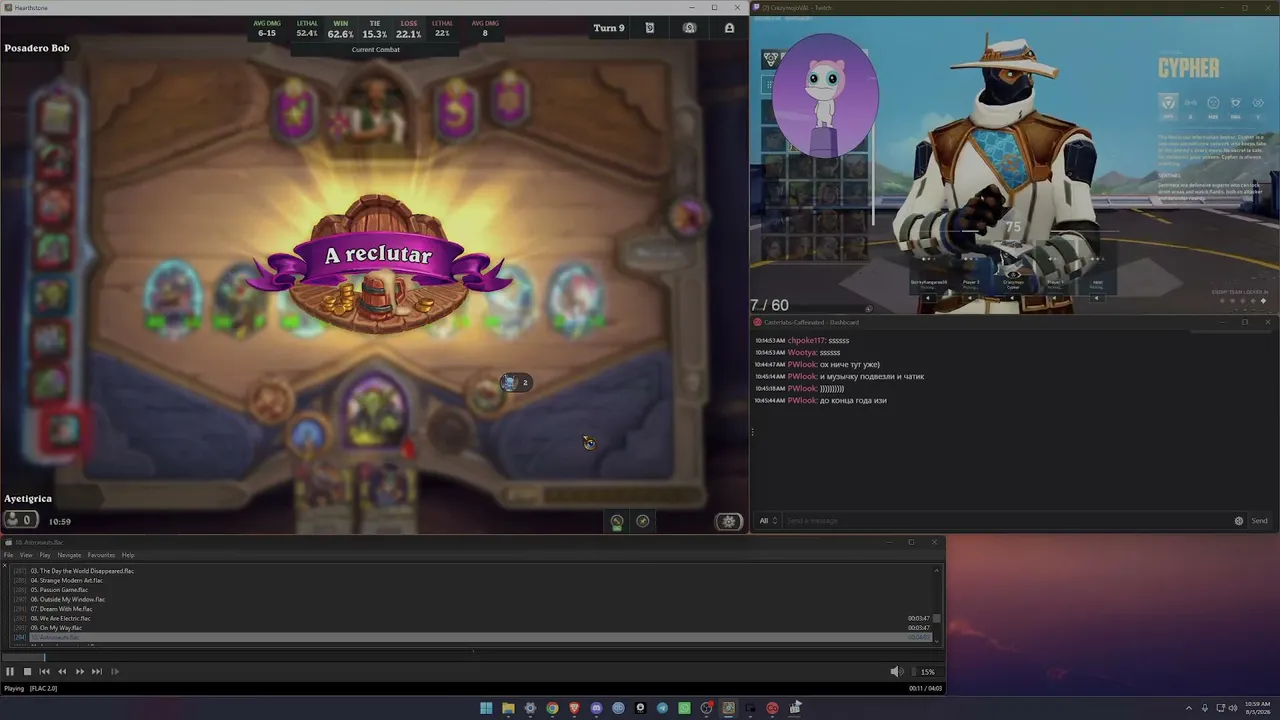Pause playback in the music player
Viewport: 1280px width, 720px height.
(10, 672)
